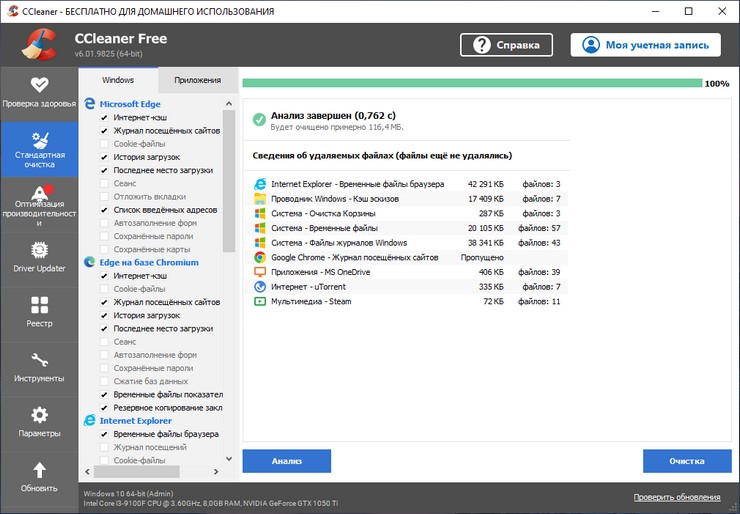Viewport: 740px width, 514px height.
Task: Open the Health Check (Проверка здоровья) section
Action: pos(39,94)
